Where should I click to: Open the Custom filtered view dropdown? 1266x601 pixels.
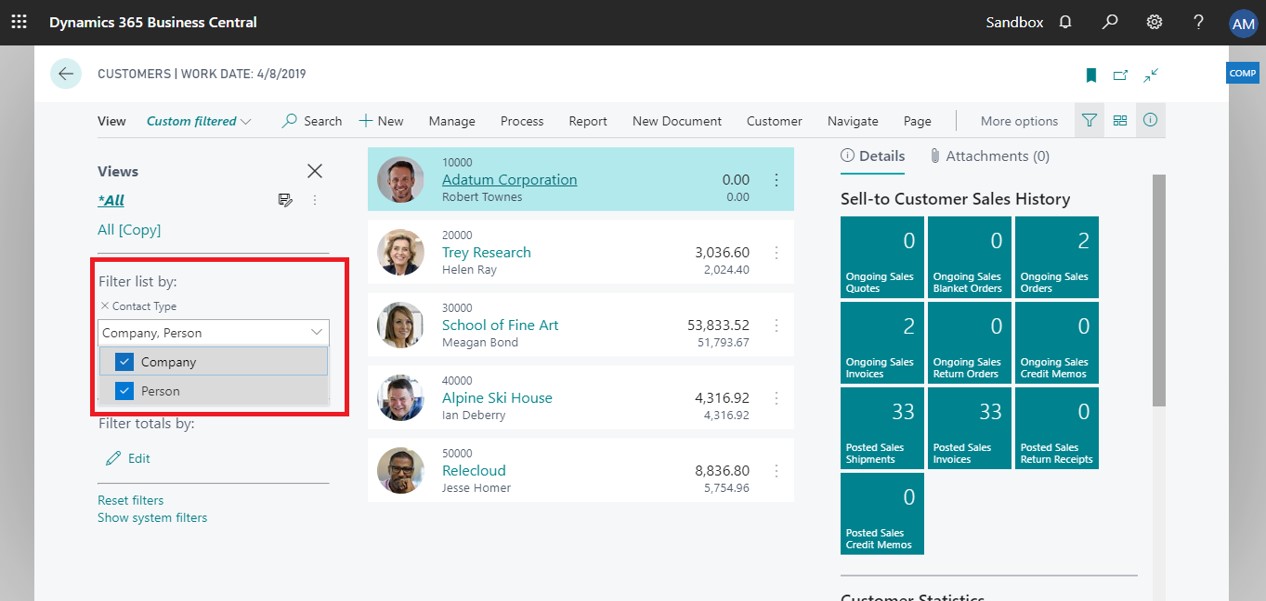point(199,121)
